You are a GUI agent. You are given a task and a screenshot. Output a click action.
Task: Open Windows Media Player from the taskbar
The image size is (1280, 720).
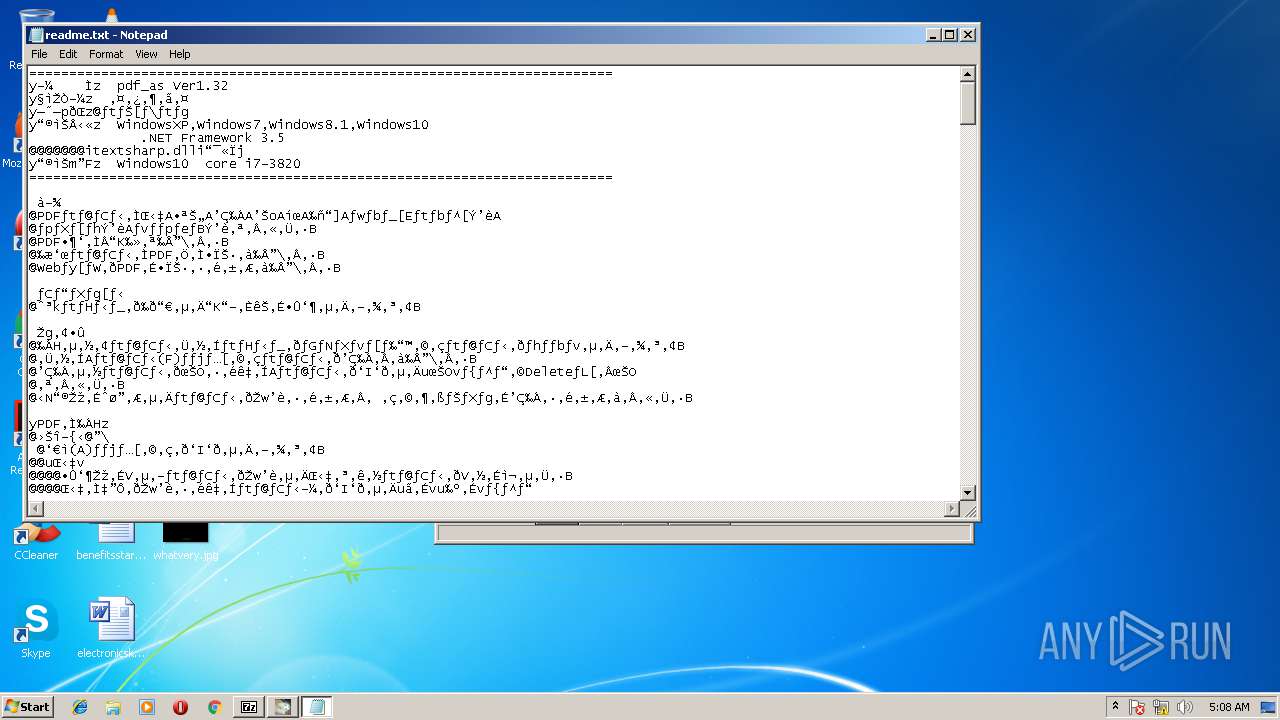tap(147, 707)
